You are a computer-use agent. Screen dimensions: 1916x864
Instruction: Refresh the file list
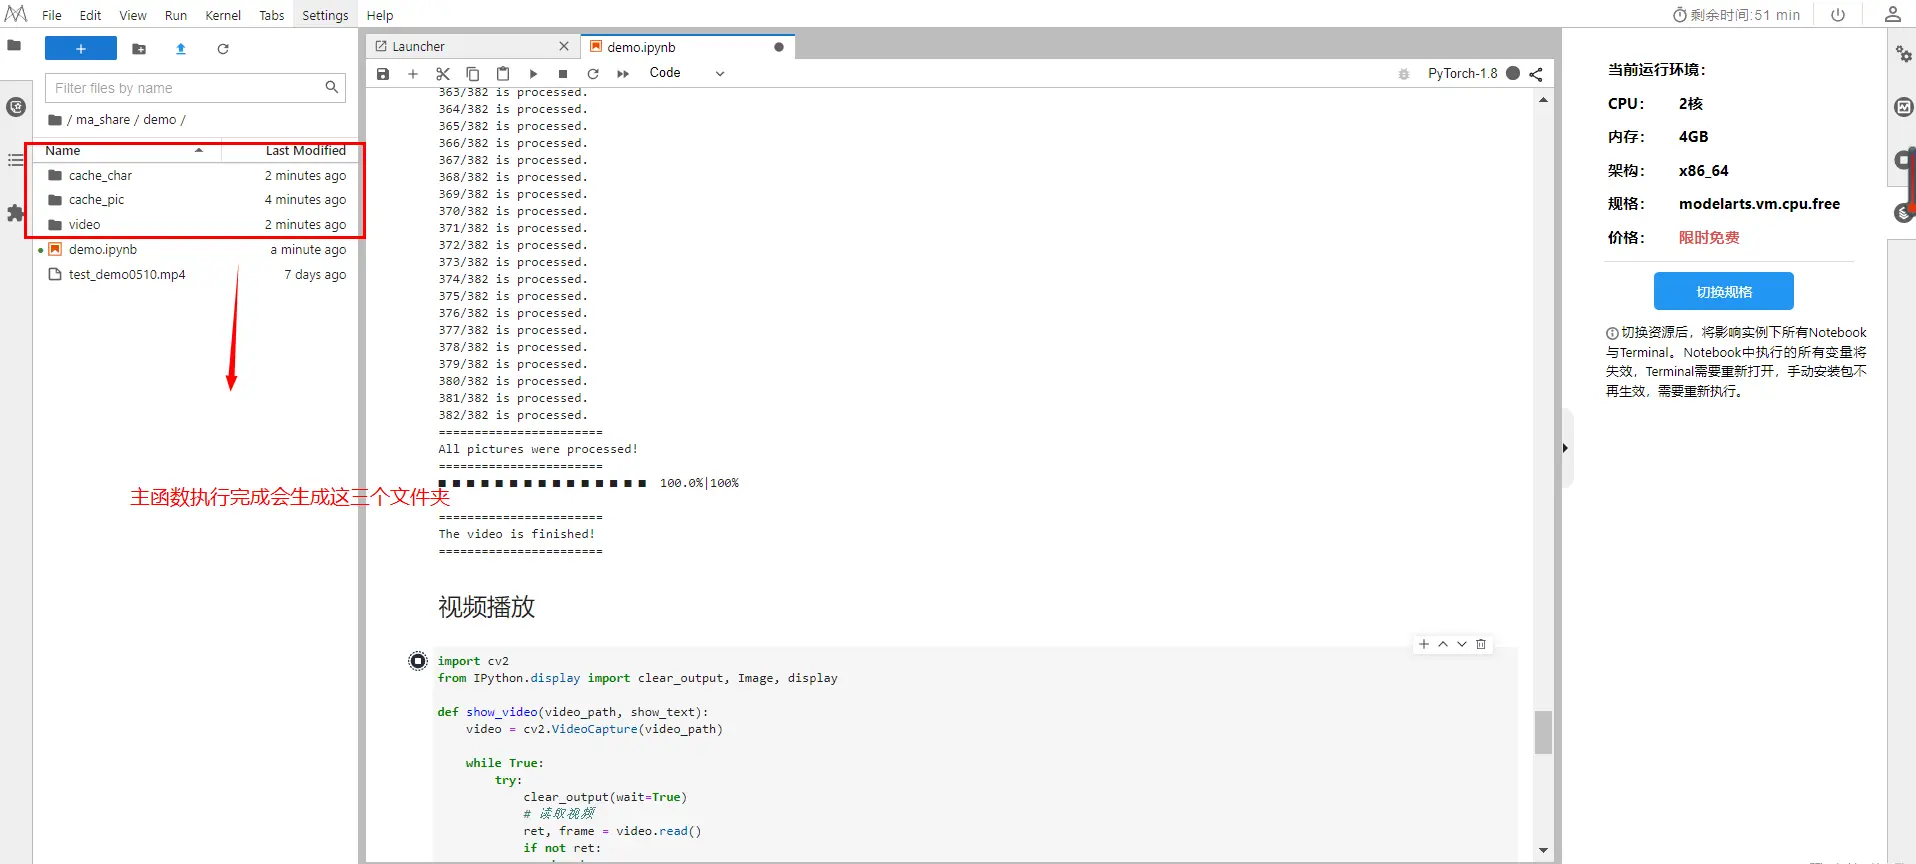click(x=223, y=49)
